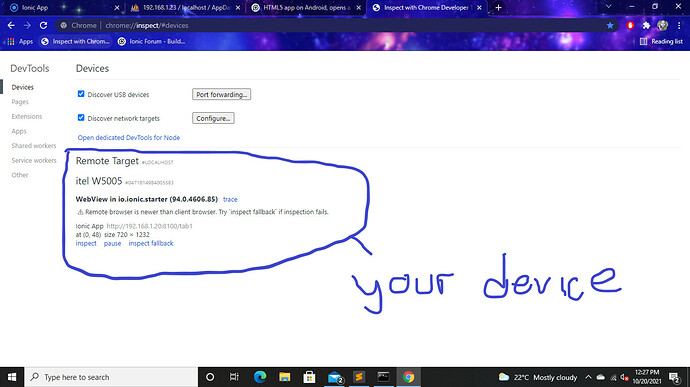This screenshot has height=387, width=690.
Task: Click the browser forward arrow
Action: 27,26
